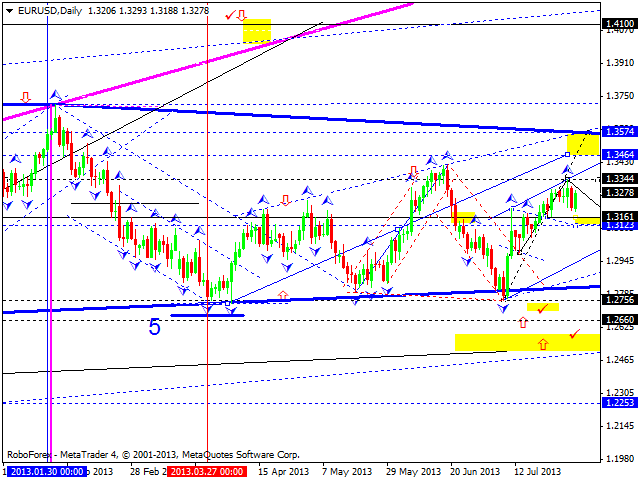640x480 pixels.
Task: Click the chart shift triangle beside EURUSD
Action: point(6,8)
